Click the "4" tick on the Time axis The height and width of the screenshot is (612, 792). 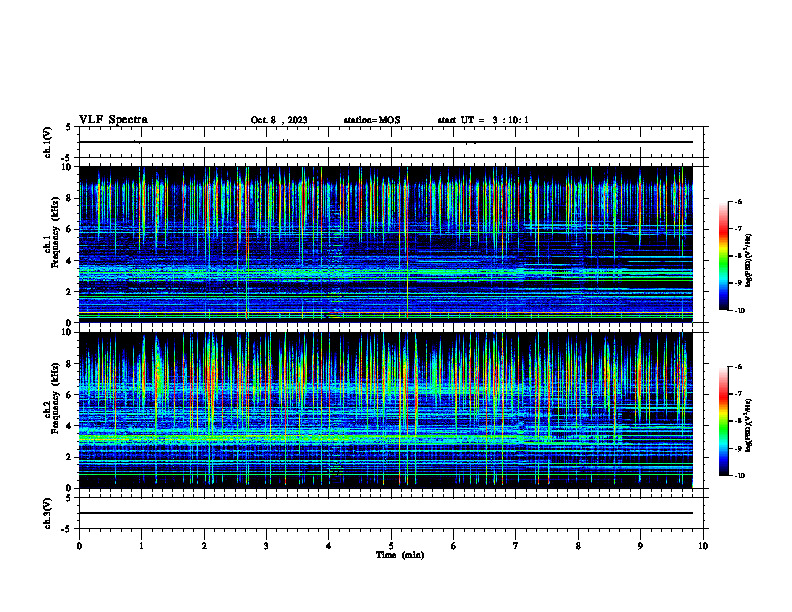329,546
